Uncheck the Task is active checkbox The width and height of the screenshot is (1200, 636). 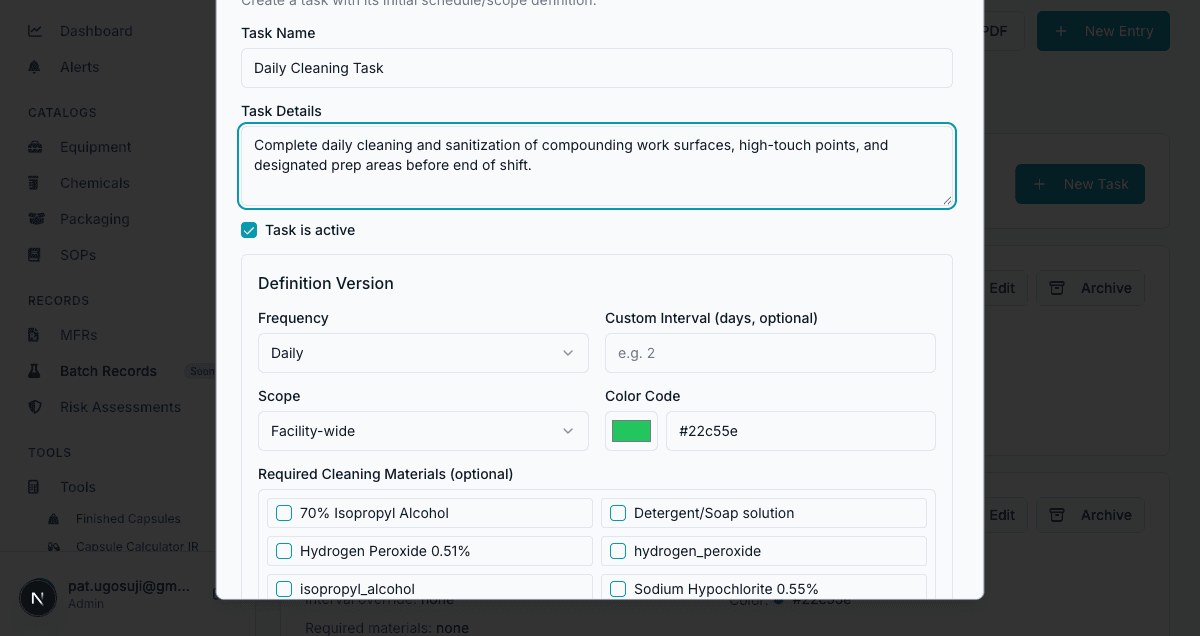coord(249,230)
